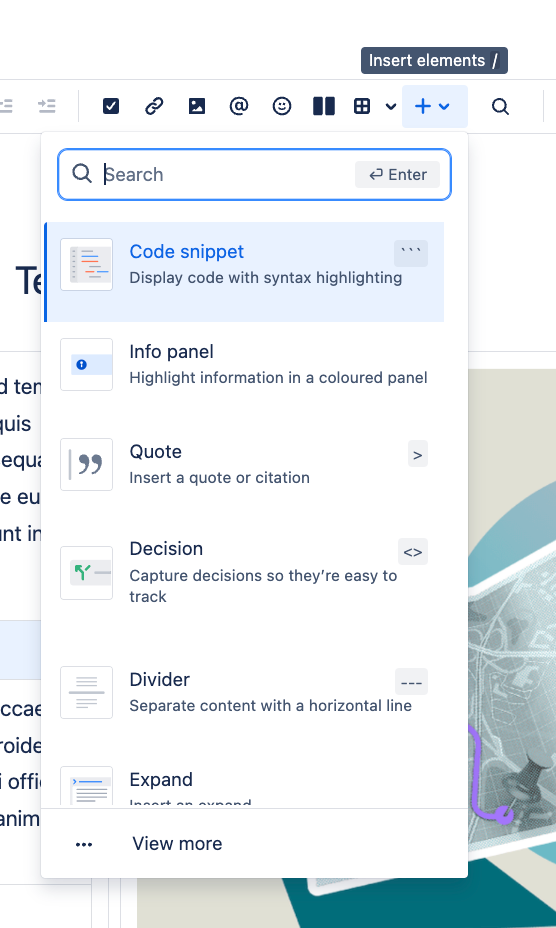Click the indent icon in the toolbar

point(46,106)
